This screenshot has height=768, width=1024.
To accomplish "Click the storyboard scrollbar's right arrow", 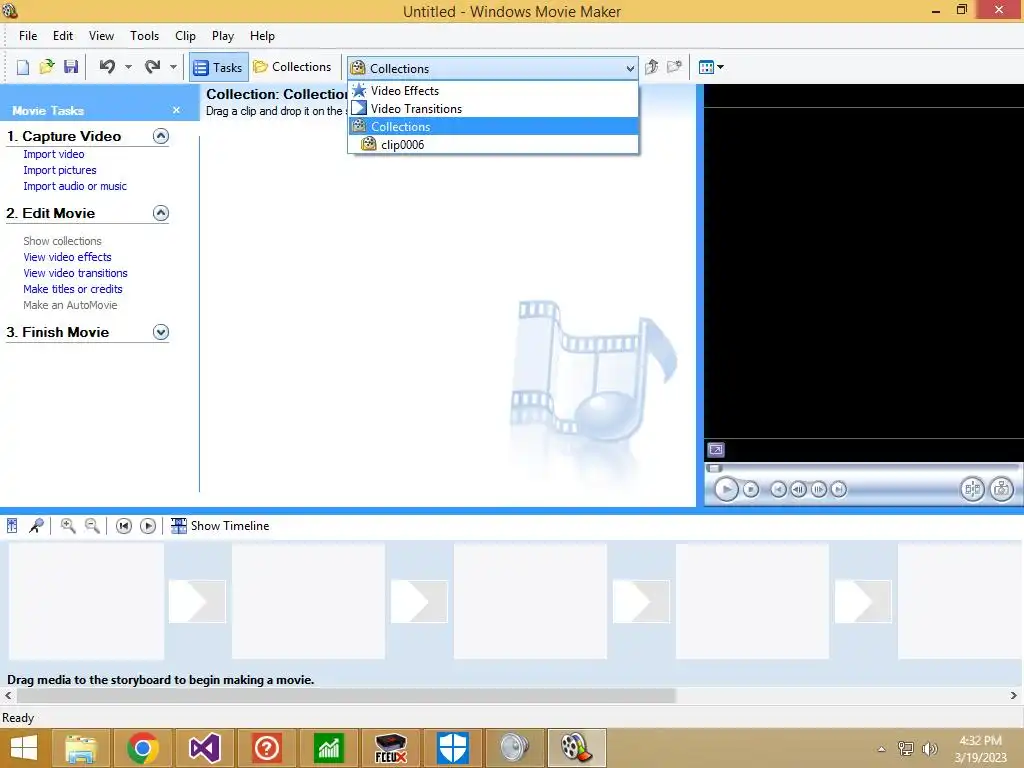I will point(1014,696).
